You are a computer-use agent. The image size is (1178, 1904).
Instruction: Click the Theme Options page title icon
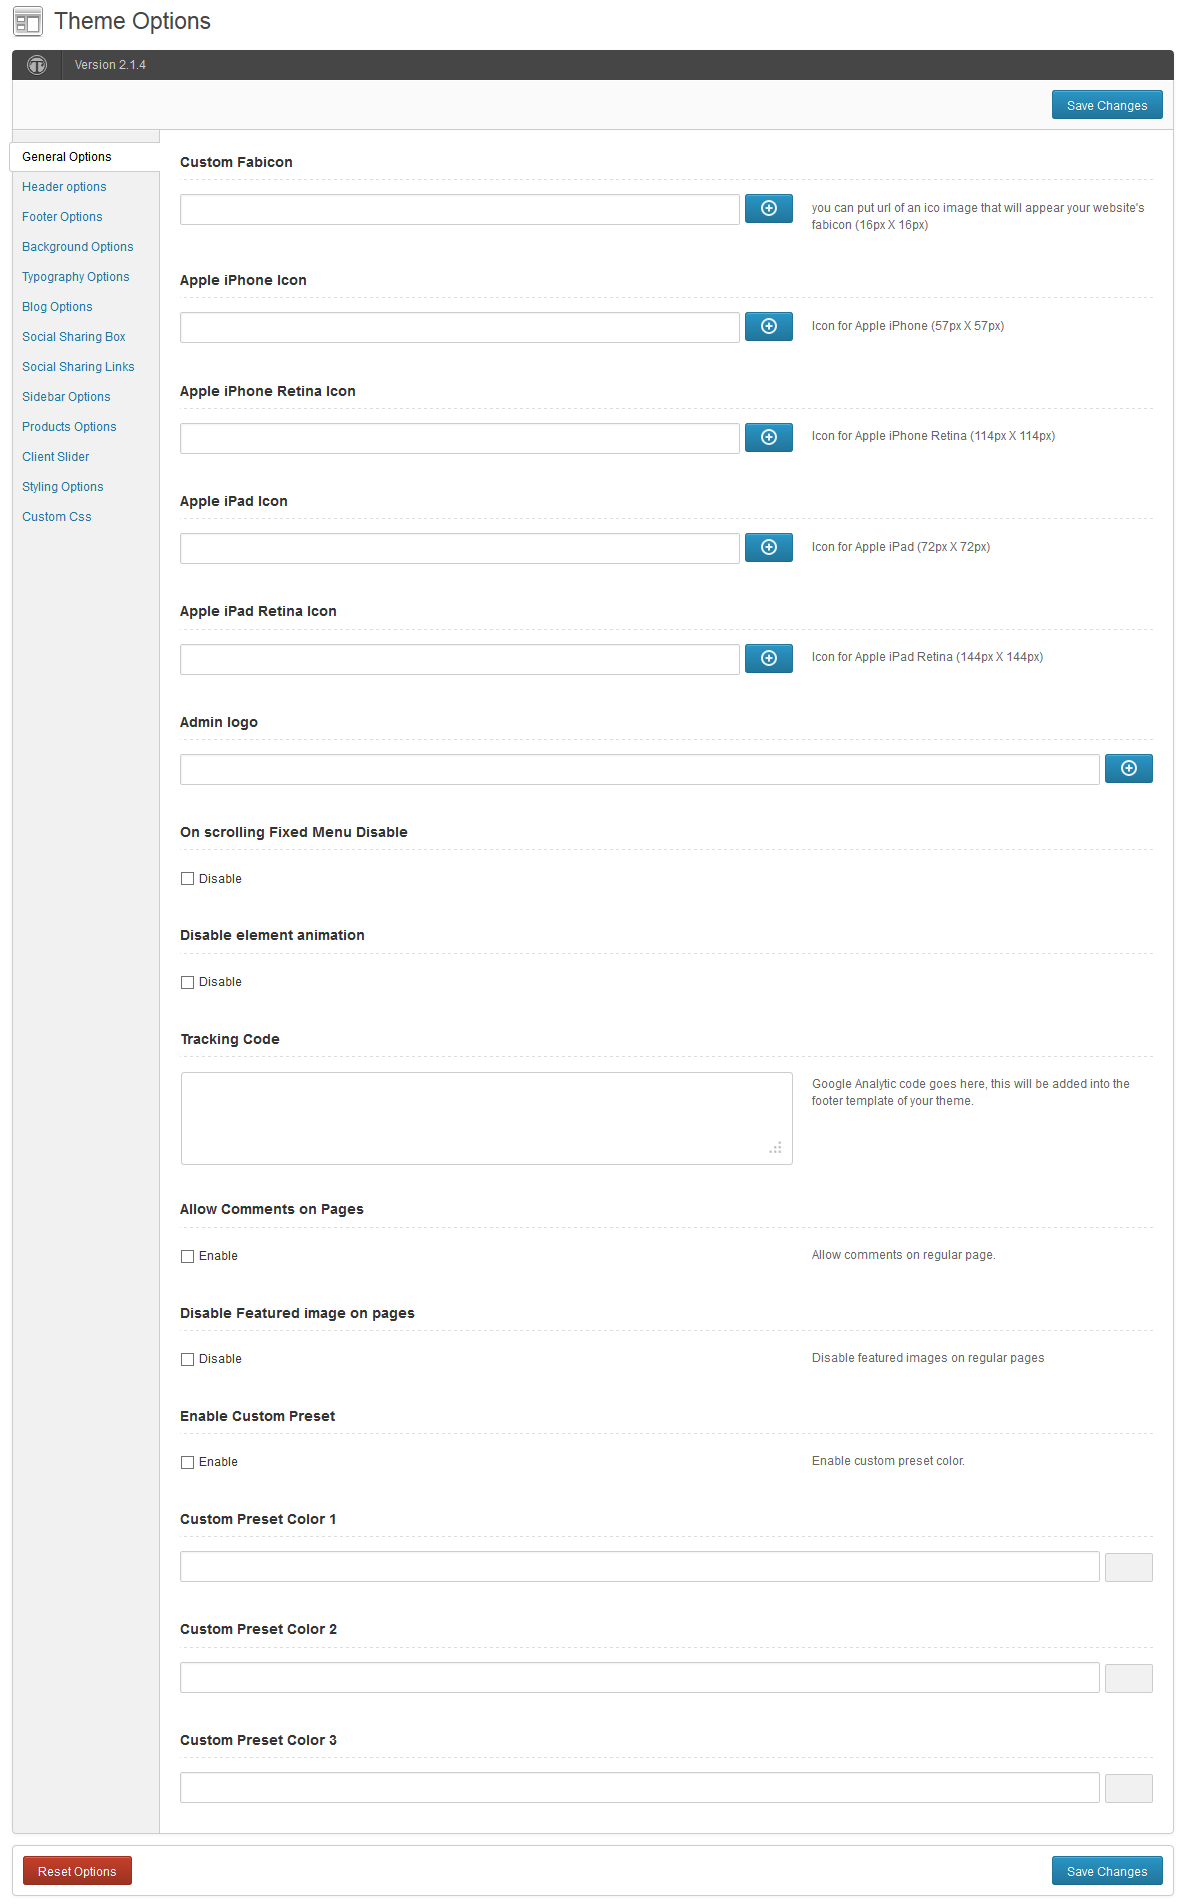pos(28,21)
